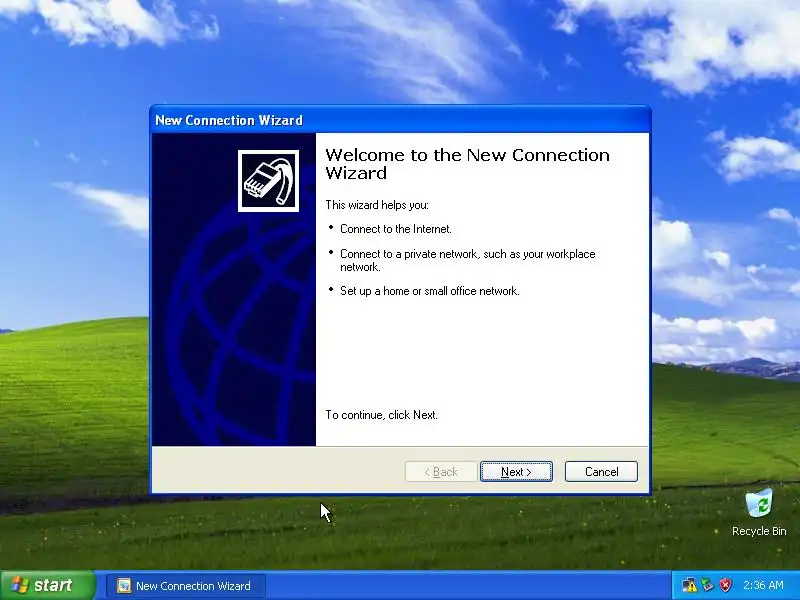Click the "Connect to the Internet." text
The image size is (800, 600).
[x=396, y=229]
